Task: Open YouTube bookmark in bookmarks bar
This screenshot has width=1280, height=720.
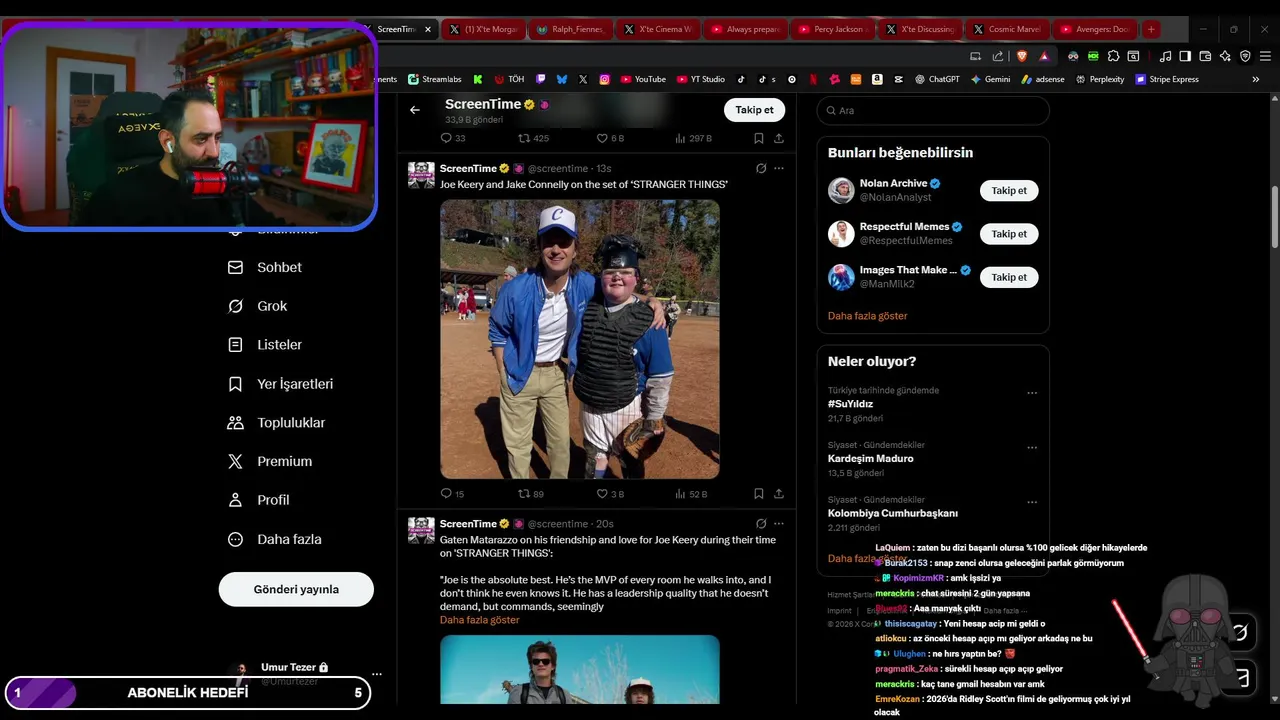Action: (643, 79)
